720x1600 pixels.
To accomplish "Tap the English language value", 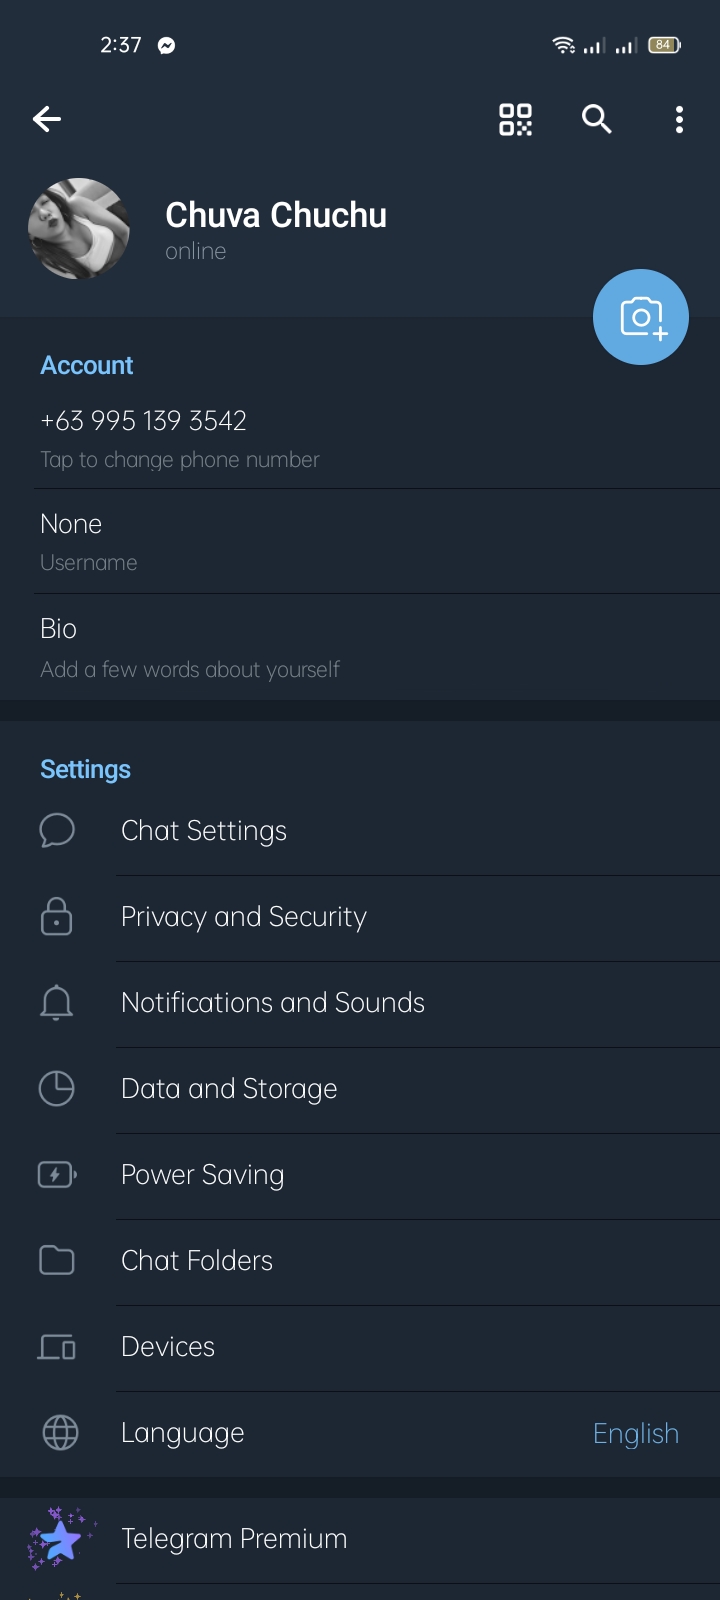I will pyautogui.click(x=635, y=1433).
